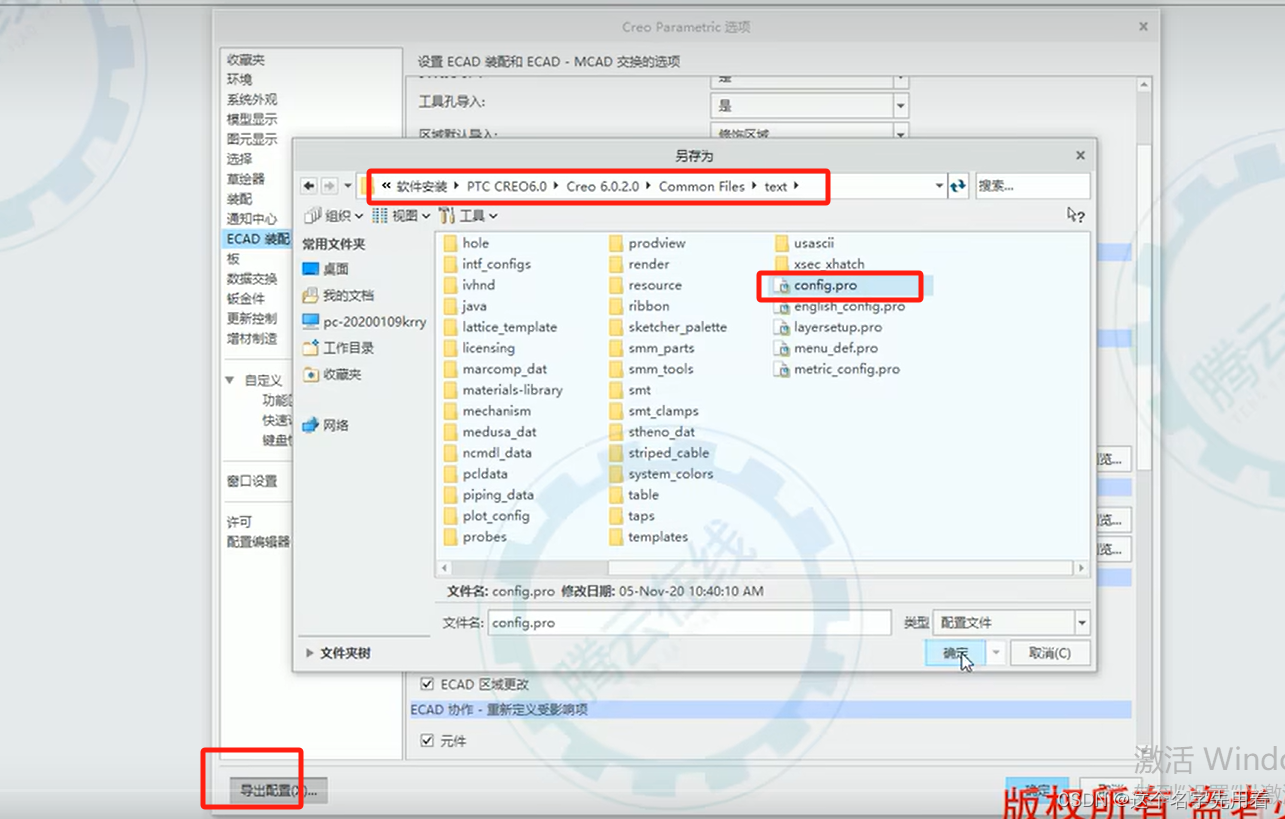Open dropdown arrow beside 确定 button
1285x819 pixels.
996,653
